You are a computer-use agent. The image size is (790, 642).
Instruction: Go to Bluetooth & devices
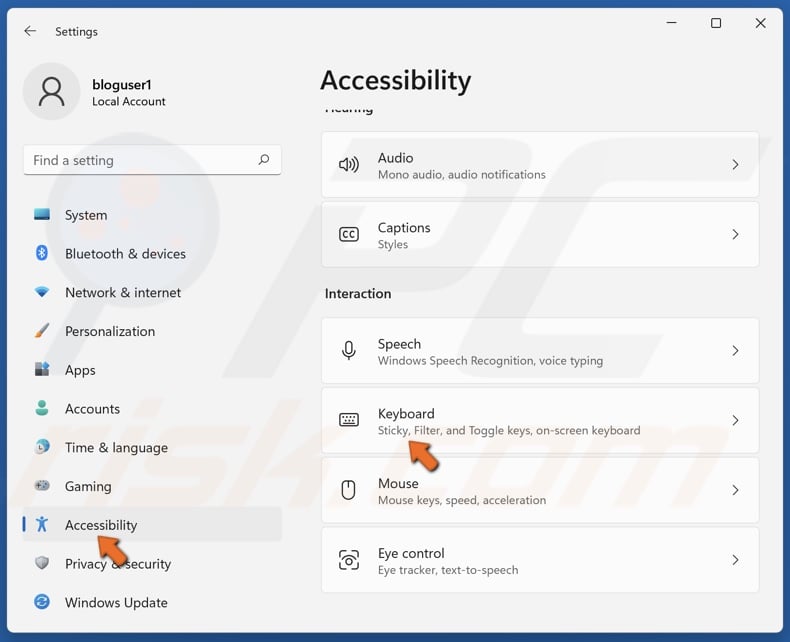152,253
